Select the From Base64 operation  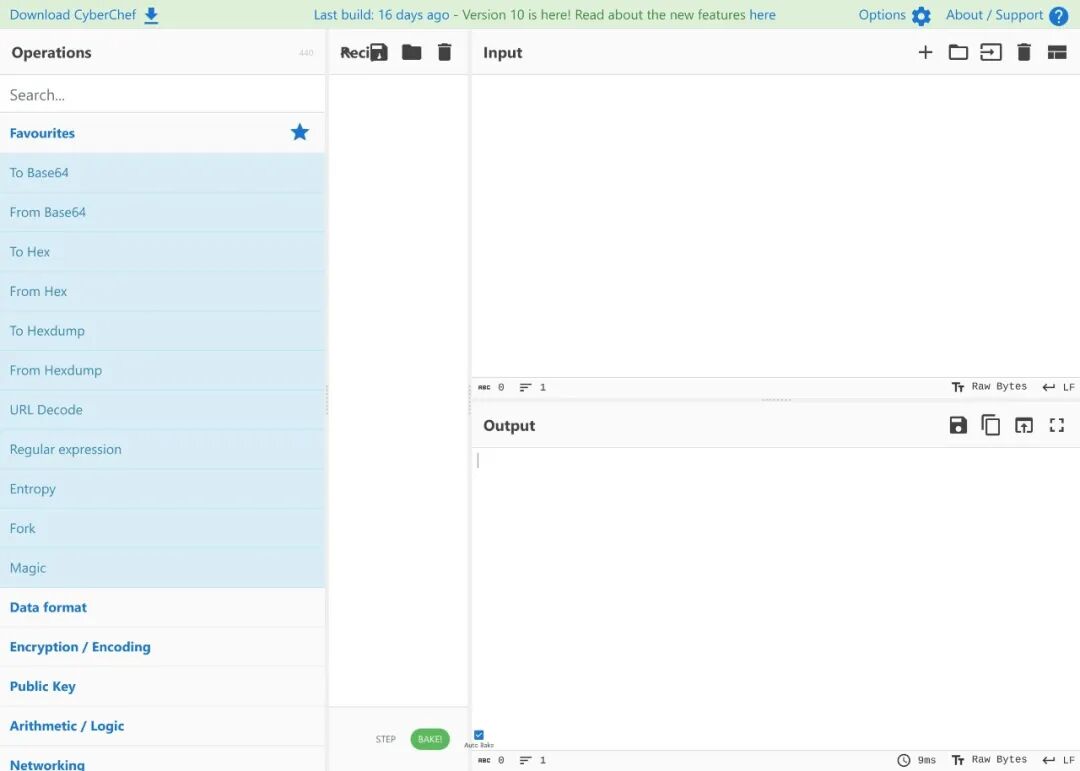pyautogui.click(x=163, y=212)
